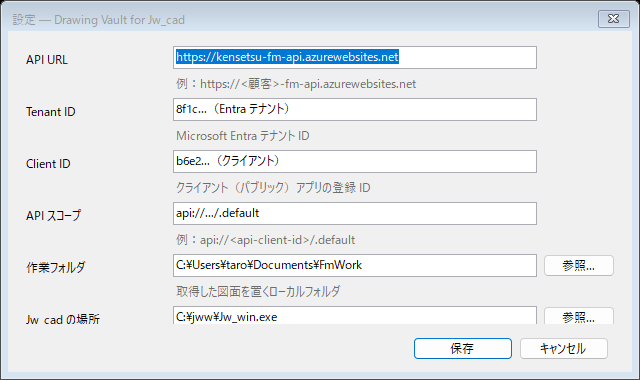The image size is (640, 380).
Task: Browse for 作業フォルダ with 参照 button
Action: click(x=579, y=266)
